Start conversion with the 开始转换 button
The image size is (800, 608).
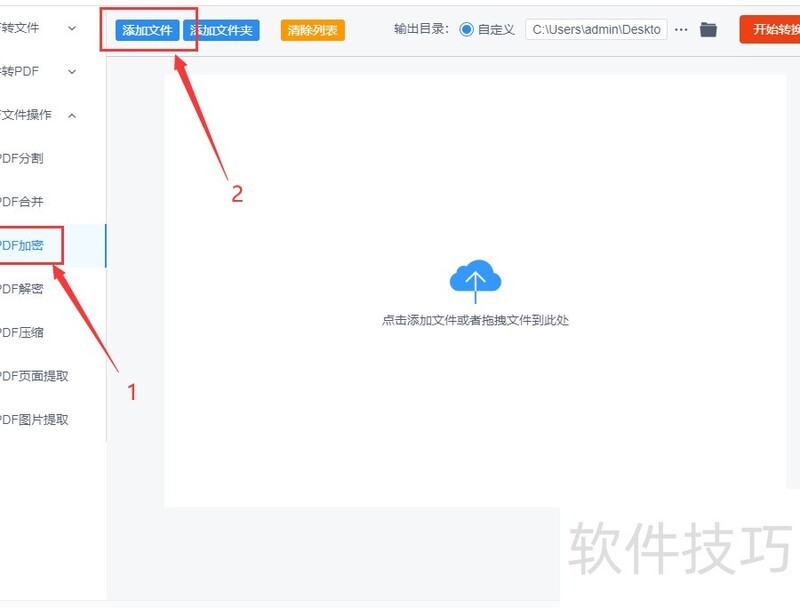point(774,29)
